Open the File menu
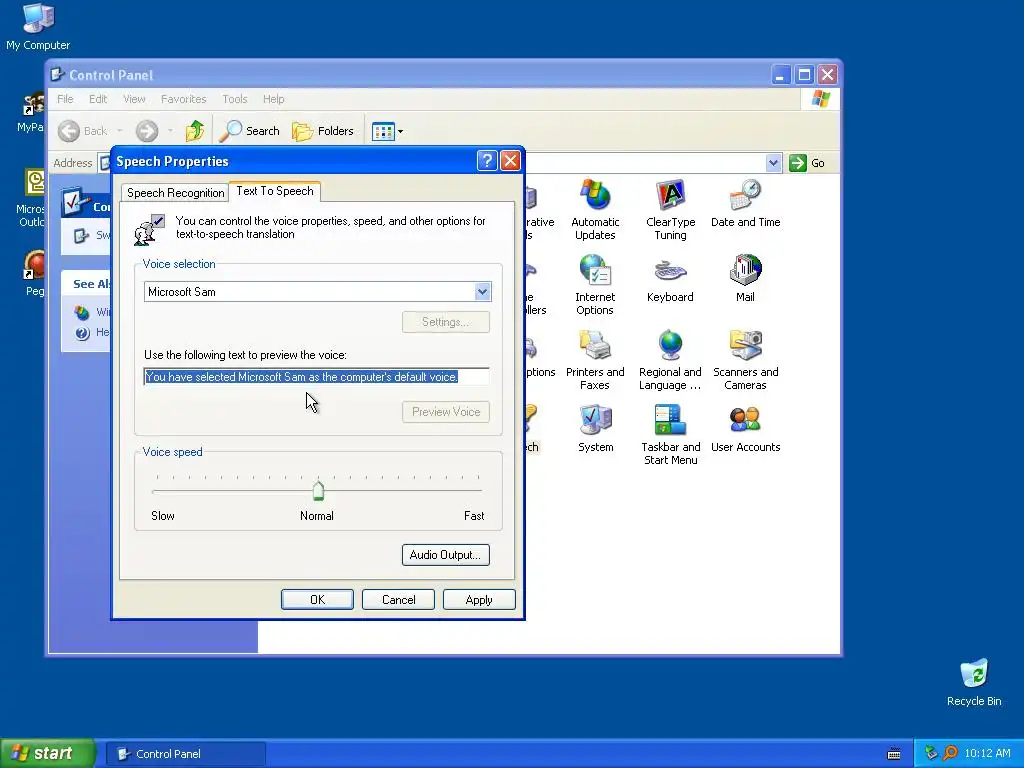The height and width of the screenshot is (768, 1024). coord(65,99)
